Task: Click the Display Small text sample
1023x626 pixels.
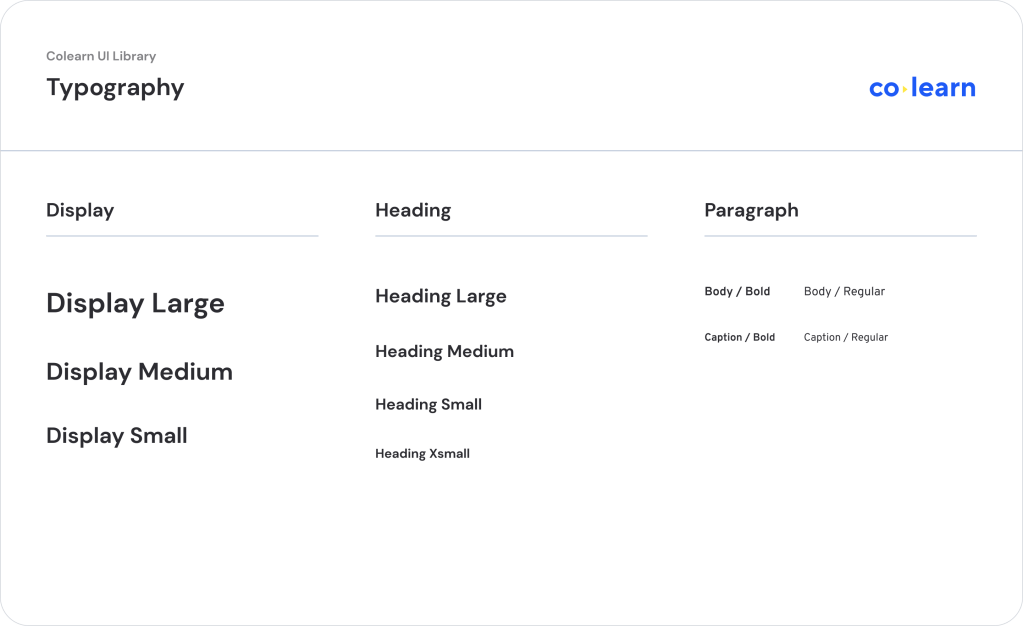Action: pos(117,436)
